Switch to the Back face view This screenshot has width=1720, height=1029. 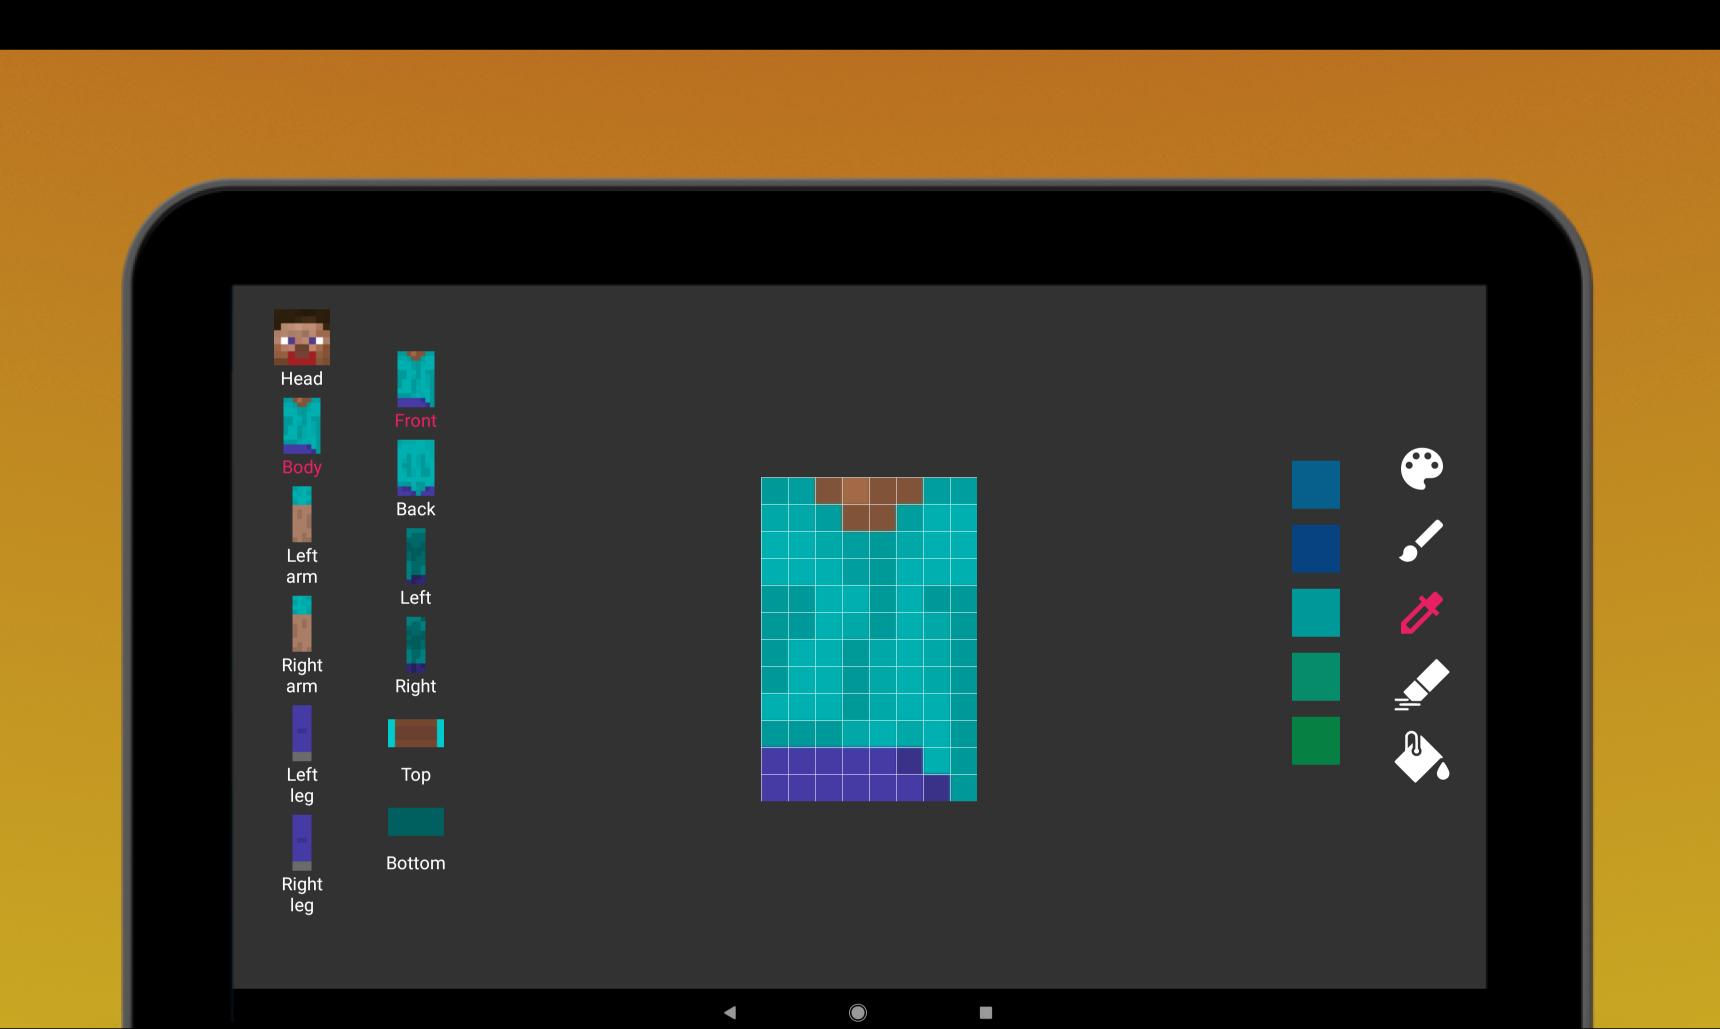coord(415,468)
